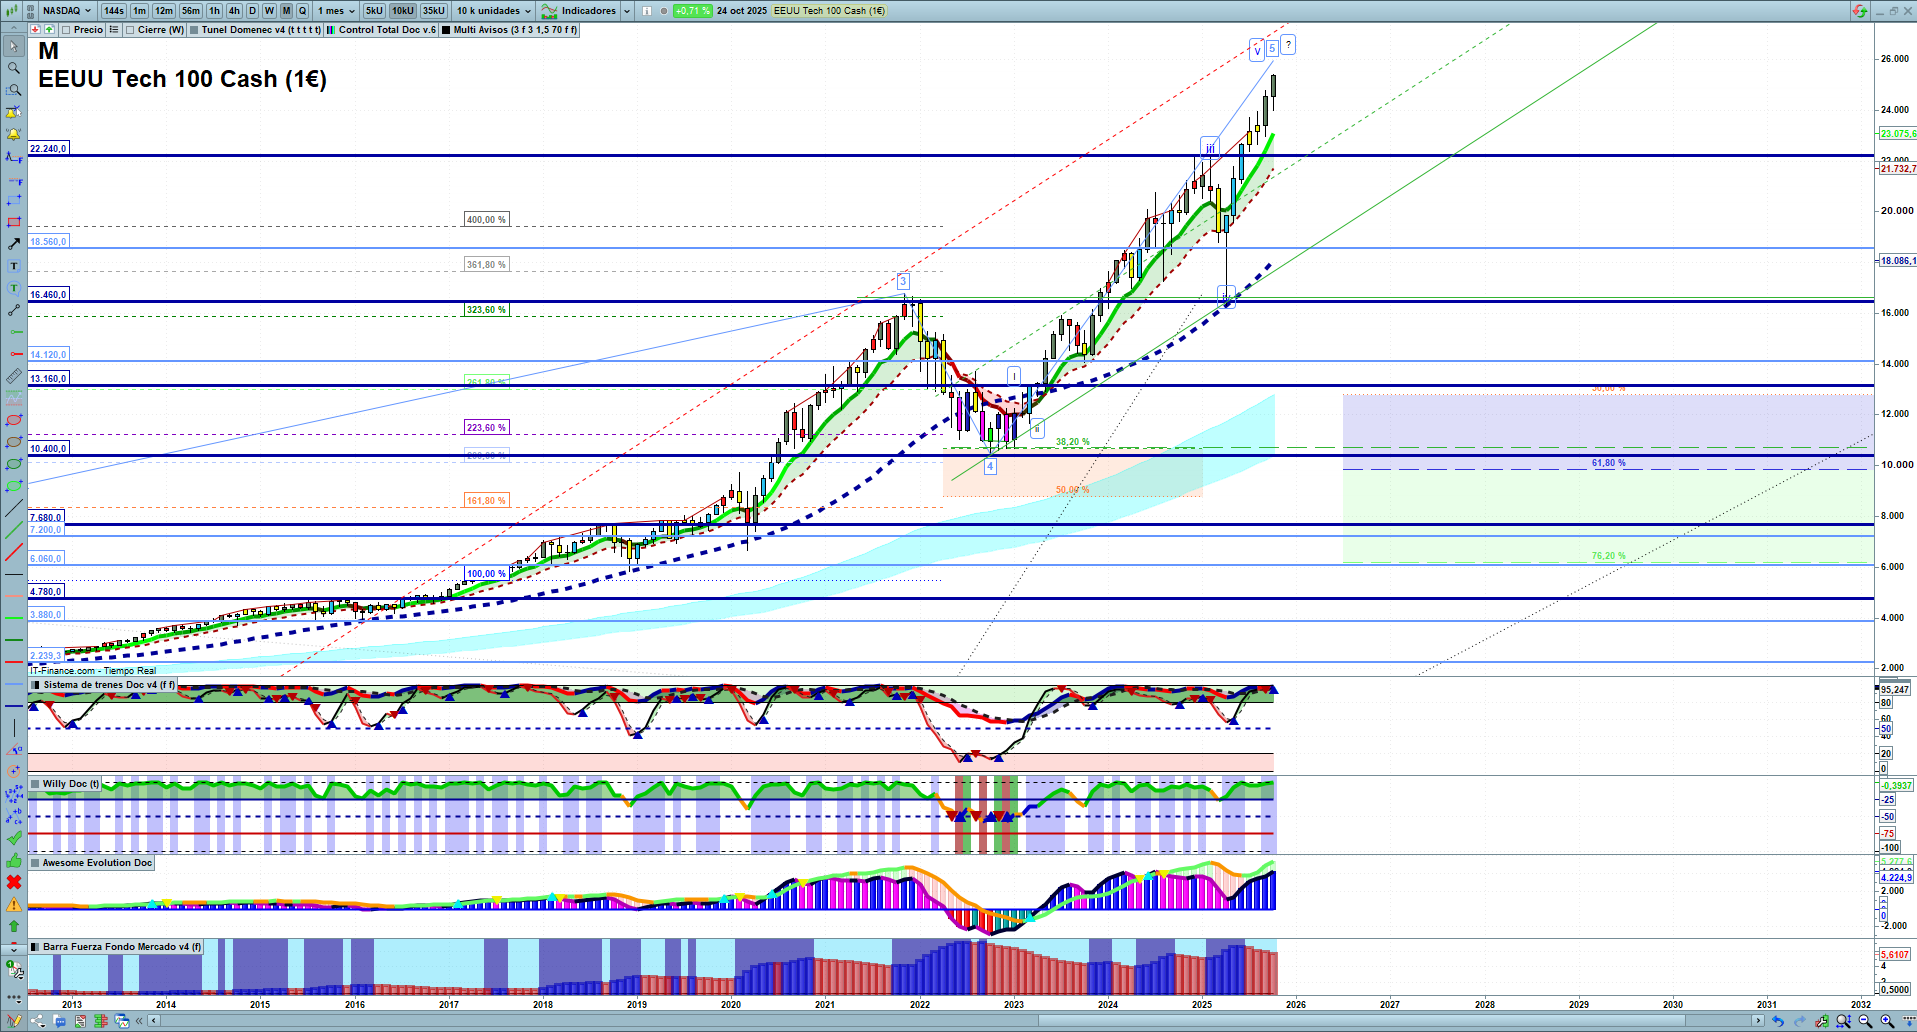
Task: Select the black arrow drawing tool
Action: [14, 244]
